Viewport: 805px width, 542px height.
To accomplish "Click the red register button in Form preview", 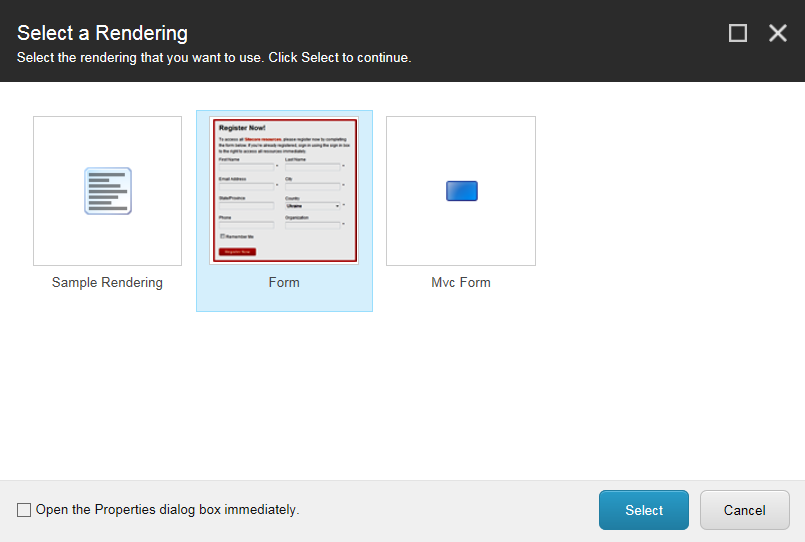I will (x=237, y=252).
